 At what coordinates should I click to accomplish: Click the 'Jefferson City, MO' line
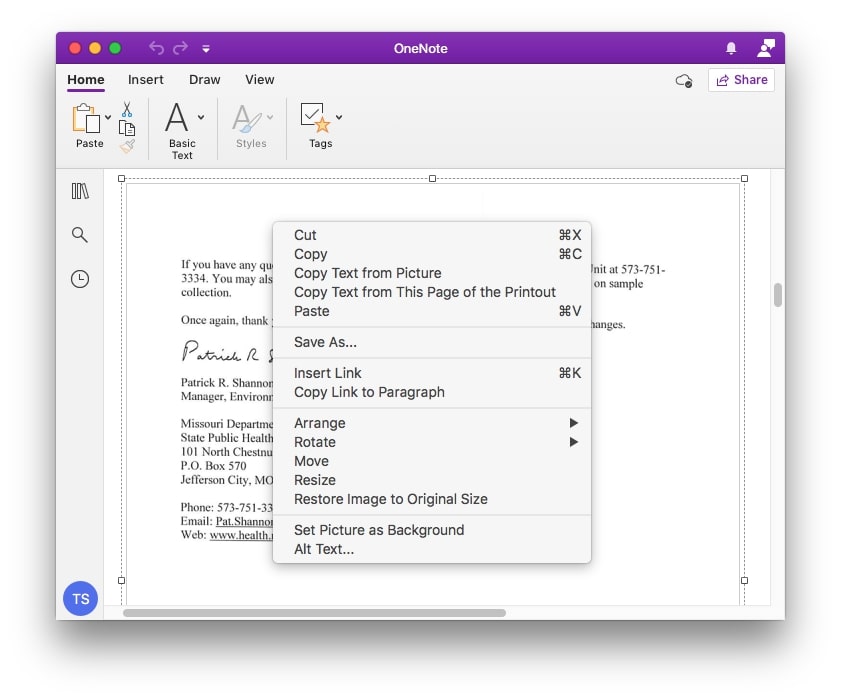[x=227, y=480]
